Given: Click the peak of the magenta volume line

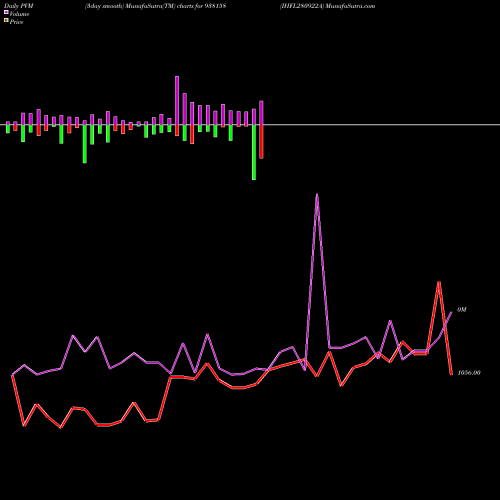Looking at the screenshot, I should pos(317,194).
